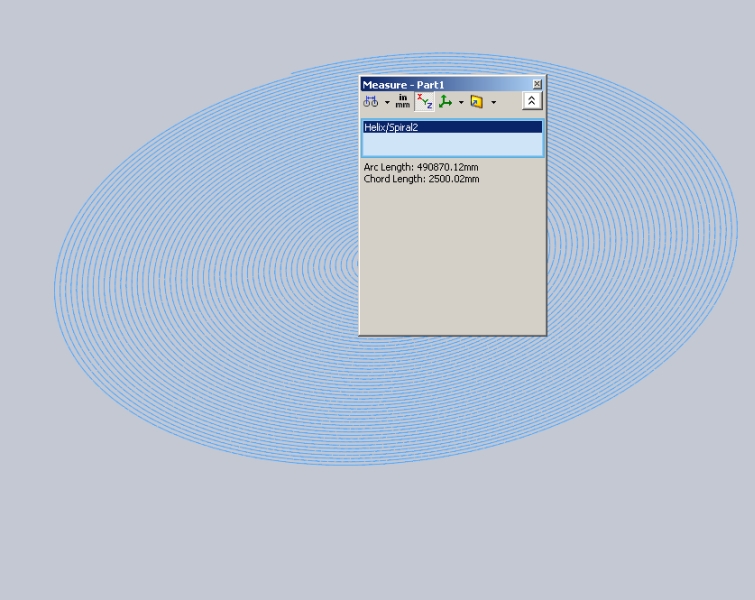Click empty space below Helix/Spiral2 in selection box
The height and width of the screenshot is (600, 755).
(x=452, y=145)
